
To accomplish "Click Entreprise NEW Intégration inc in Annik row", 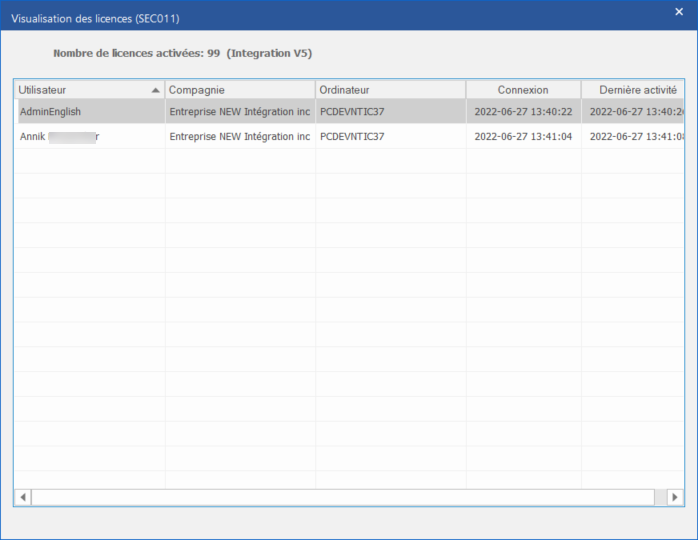I will (240, 136).
